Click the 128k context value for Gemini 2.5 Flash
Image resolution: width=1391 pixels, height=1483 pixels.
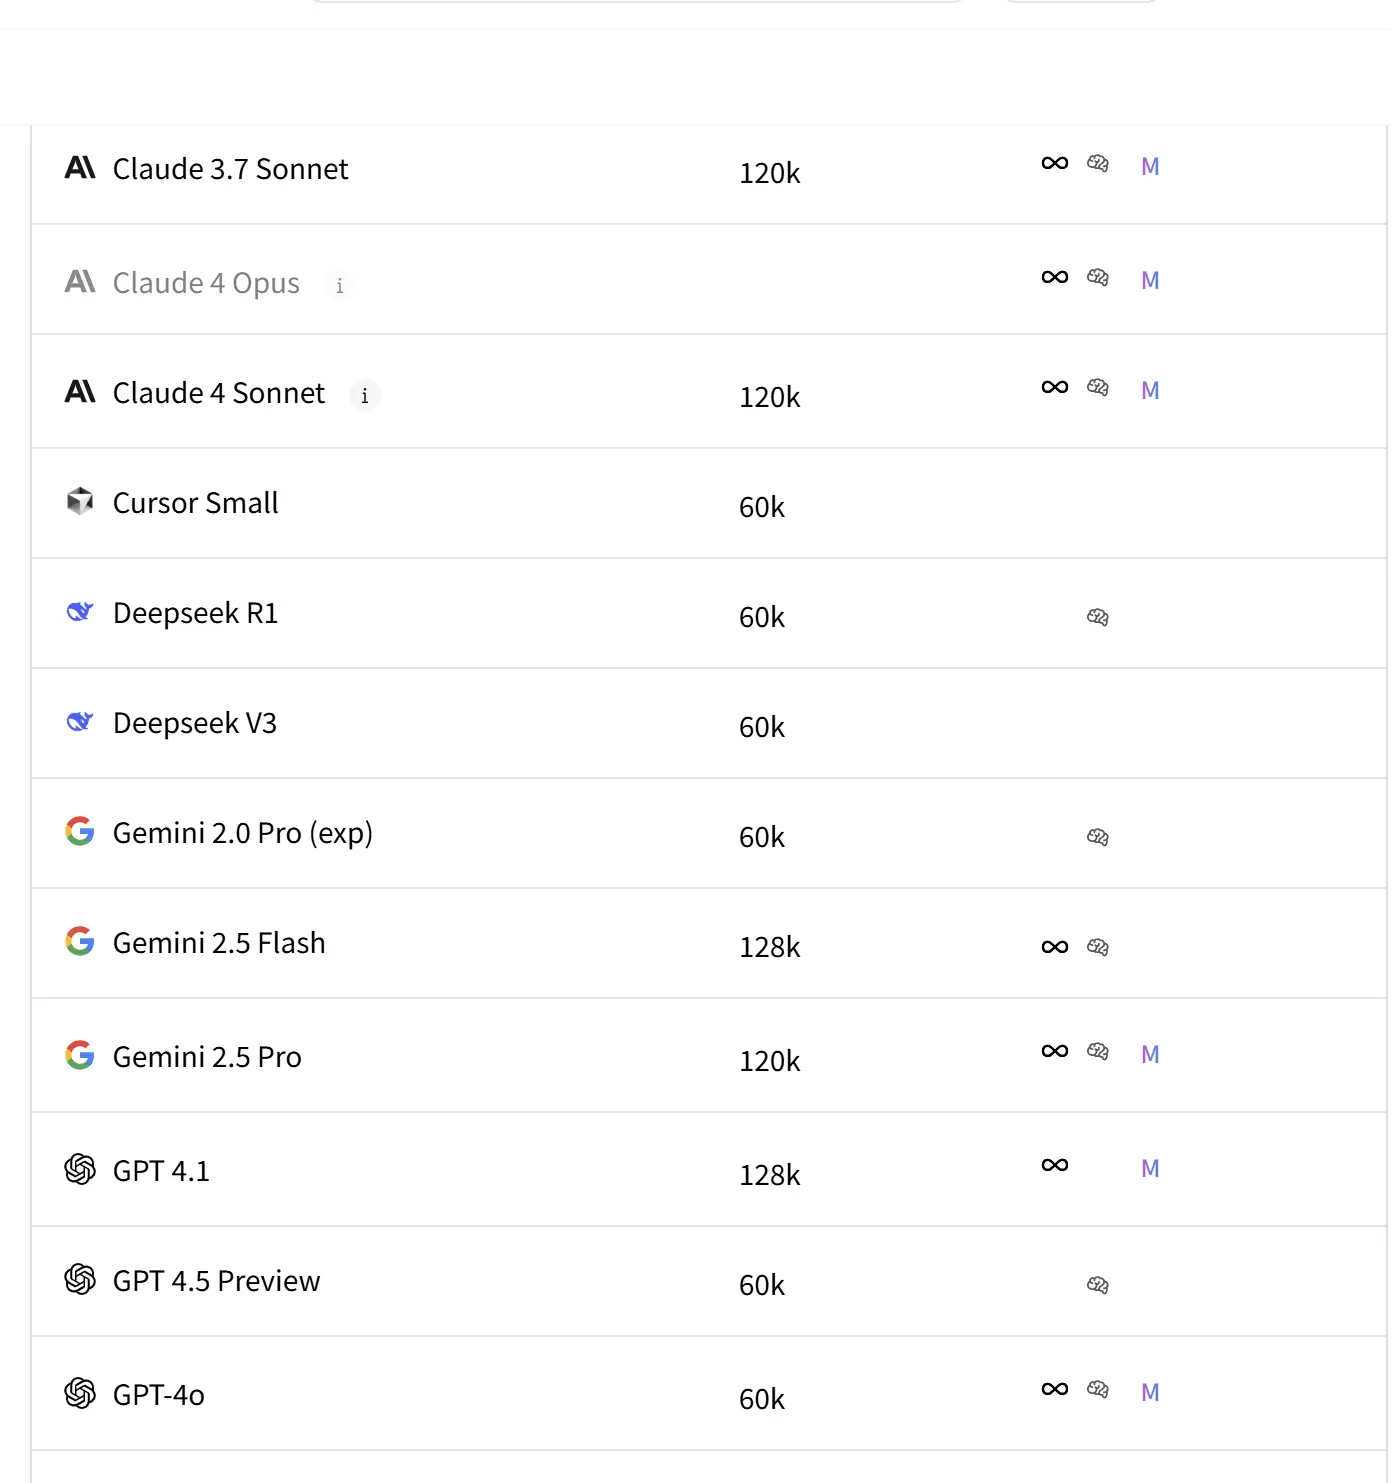pyautogui.click(x=770, y=947)
